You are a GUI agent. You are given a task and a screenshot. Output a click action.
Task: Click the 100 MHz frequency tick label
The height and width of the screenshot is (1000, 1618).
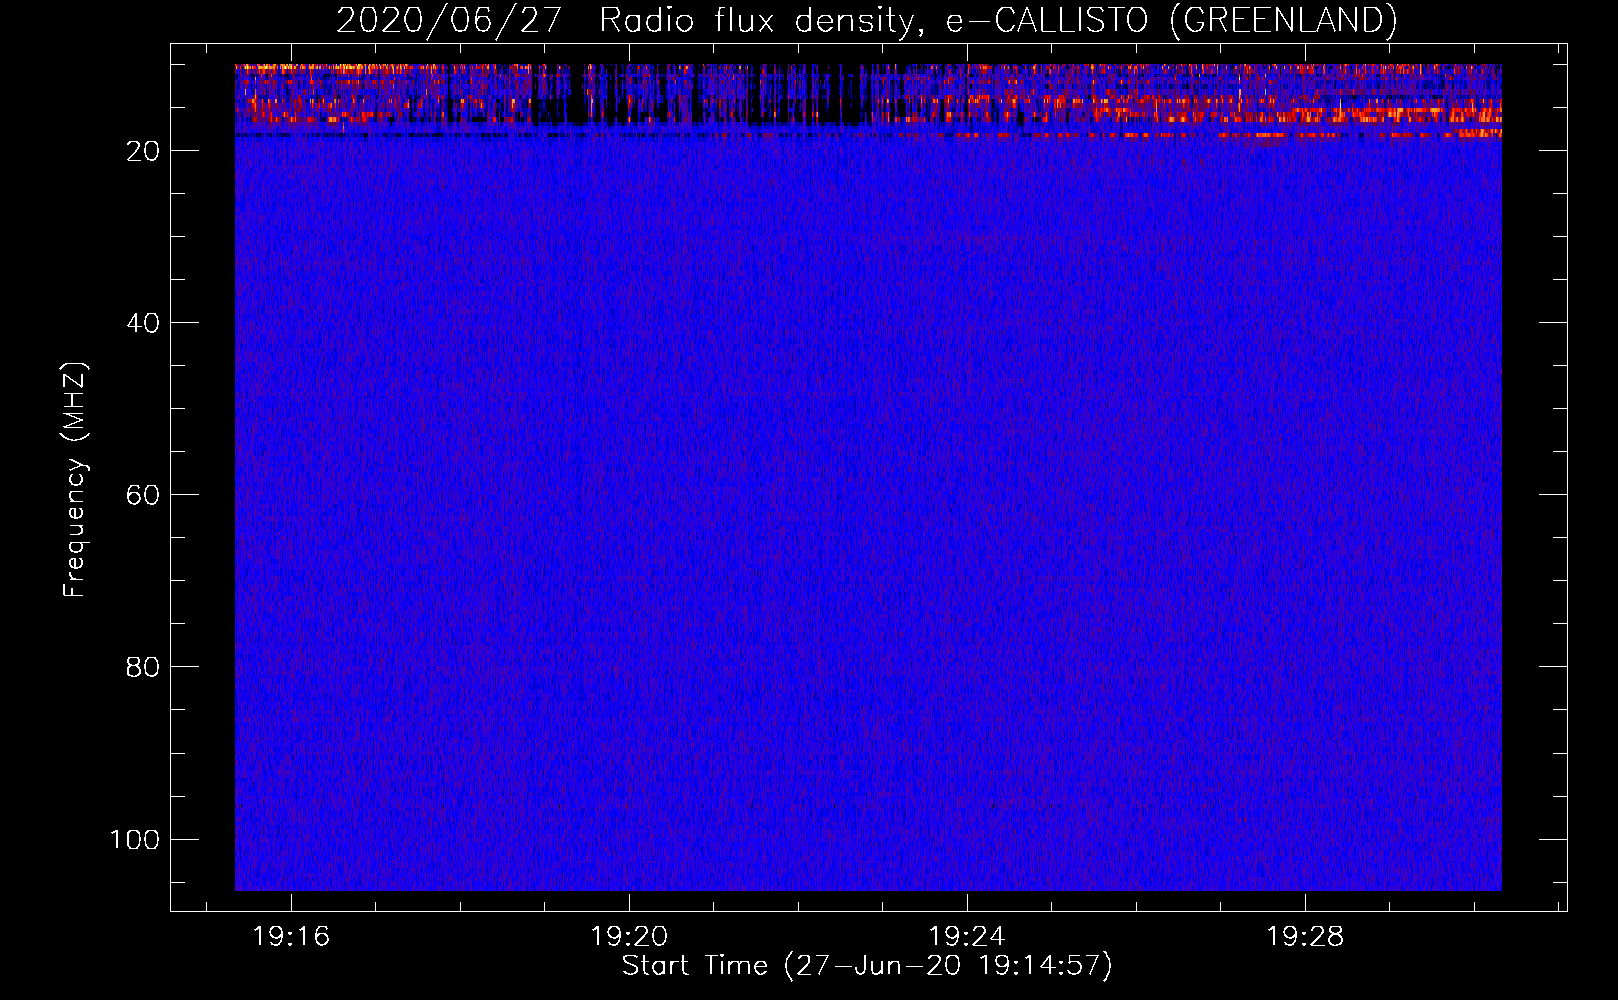coord(135,839)
